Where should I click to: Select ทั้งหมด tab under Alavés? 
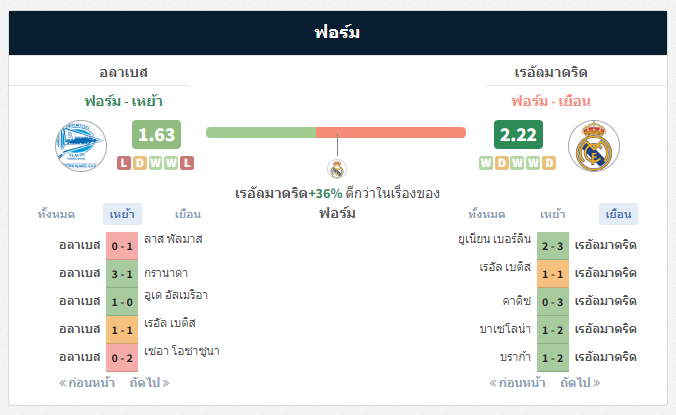click(56, 214)
